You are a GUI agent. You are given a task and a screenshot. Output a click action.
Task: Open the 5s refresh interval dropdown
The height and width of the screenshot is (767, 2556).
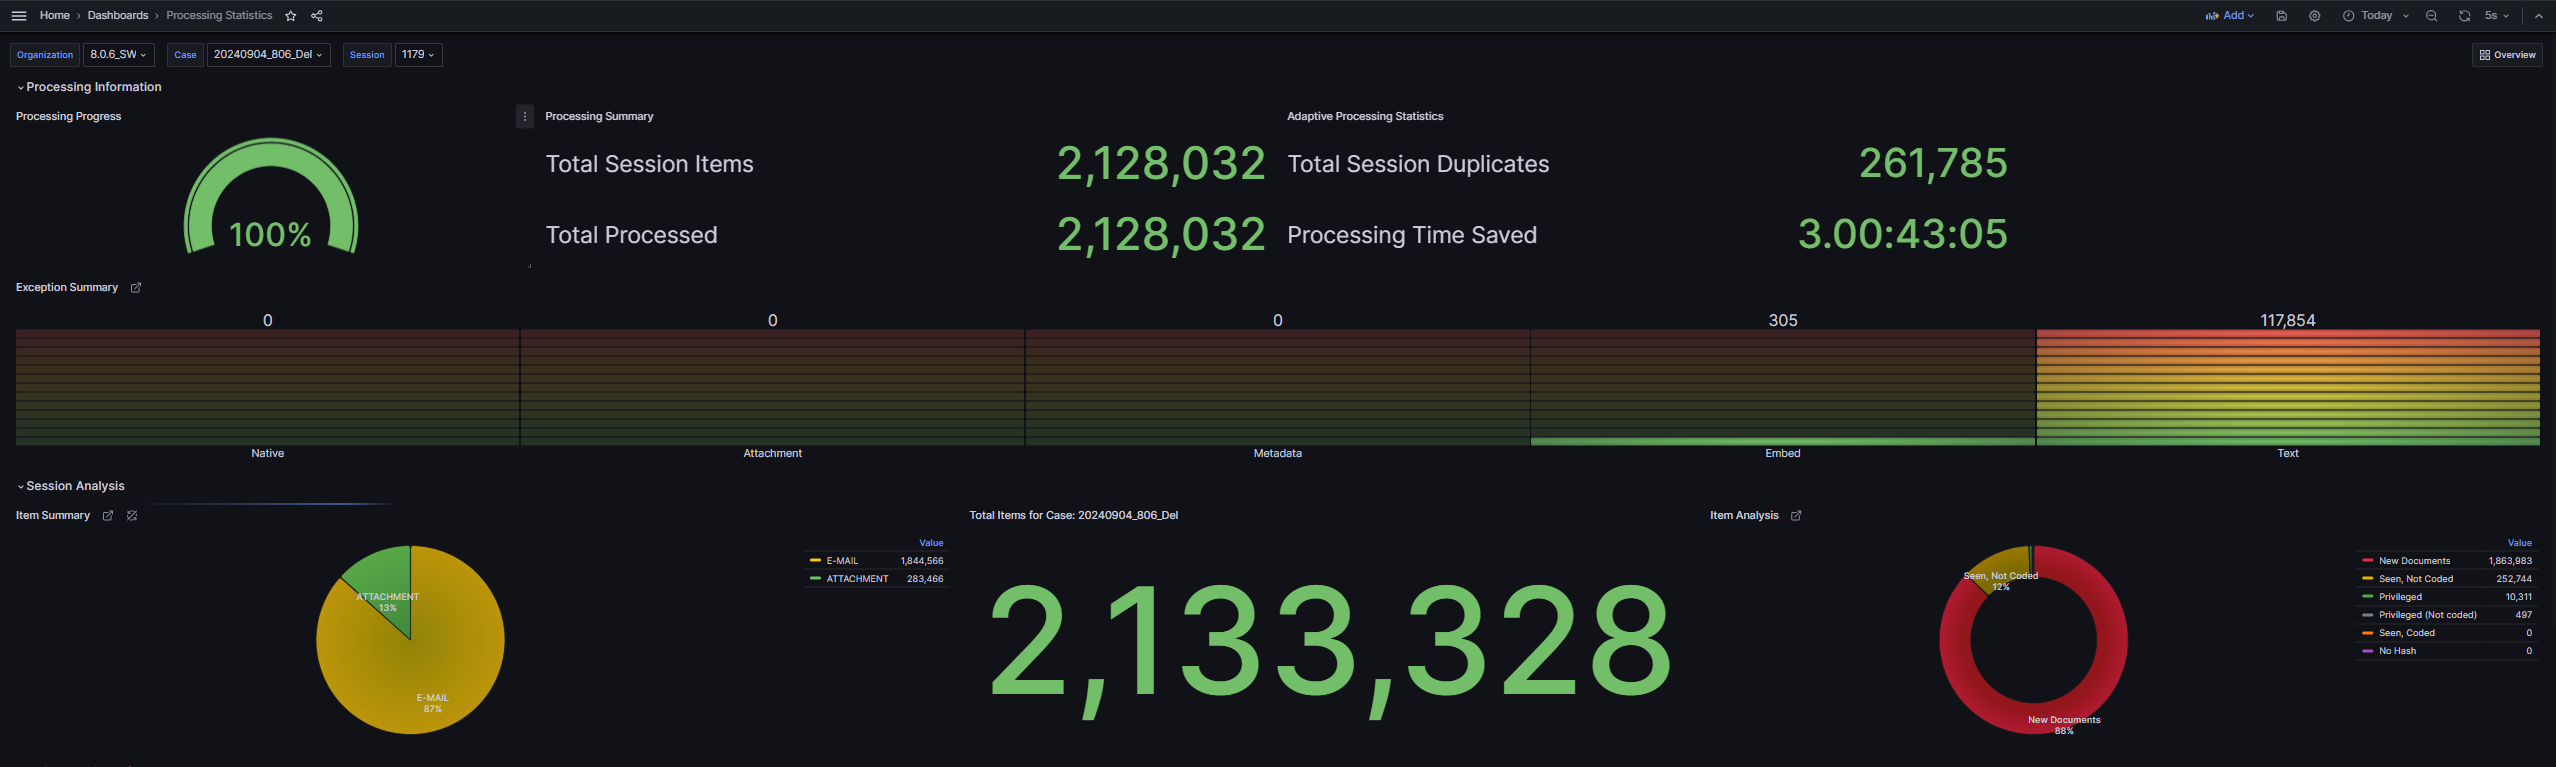pyautogui.click(x=2497, y=16)
